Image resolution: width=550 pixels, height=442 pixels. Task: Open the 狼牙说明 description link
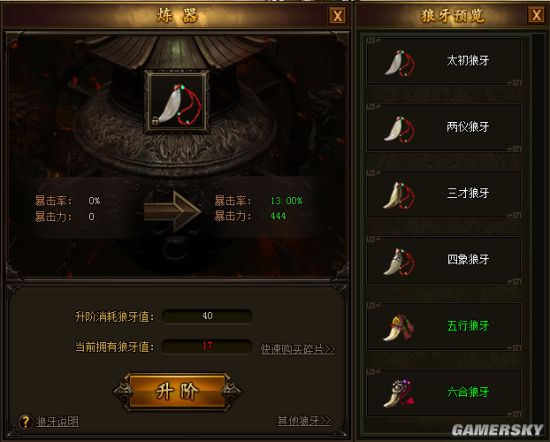pos(57,422)
